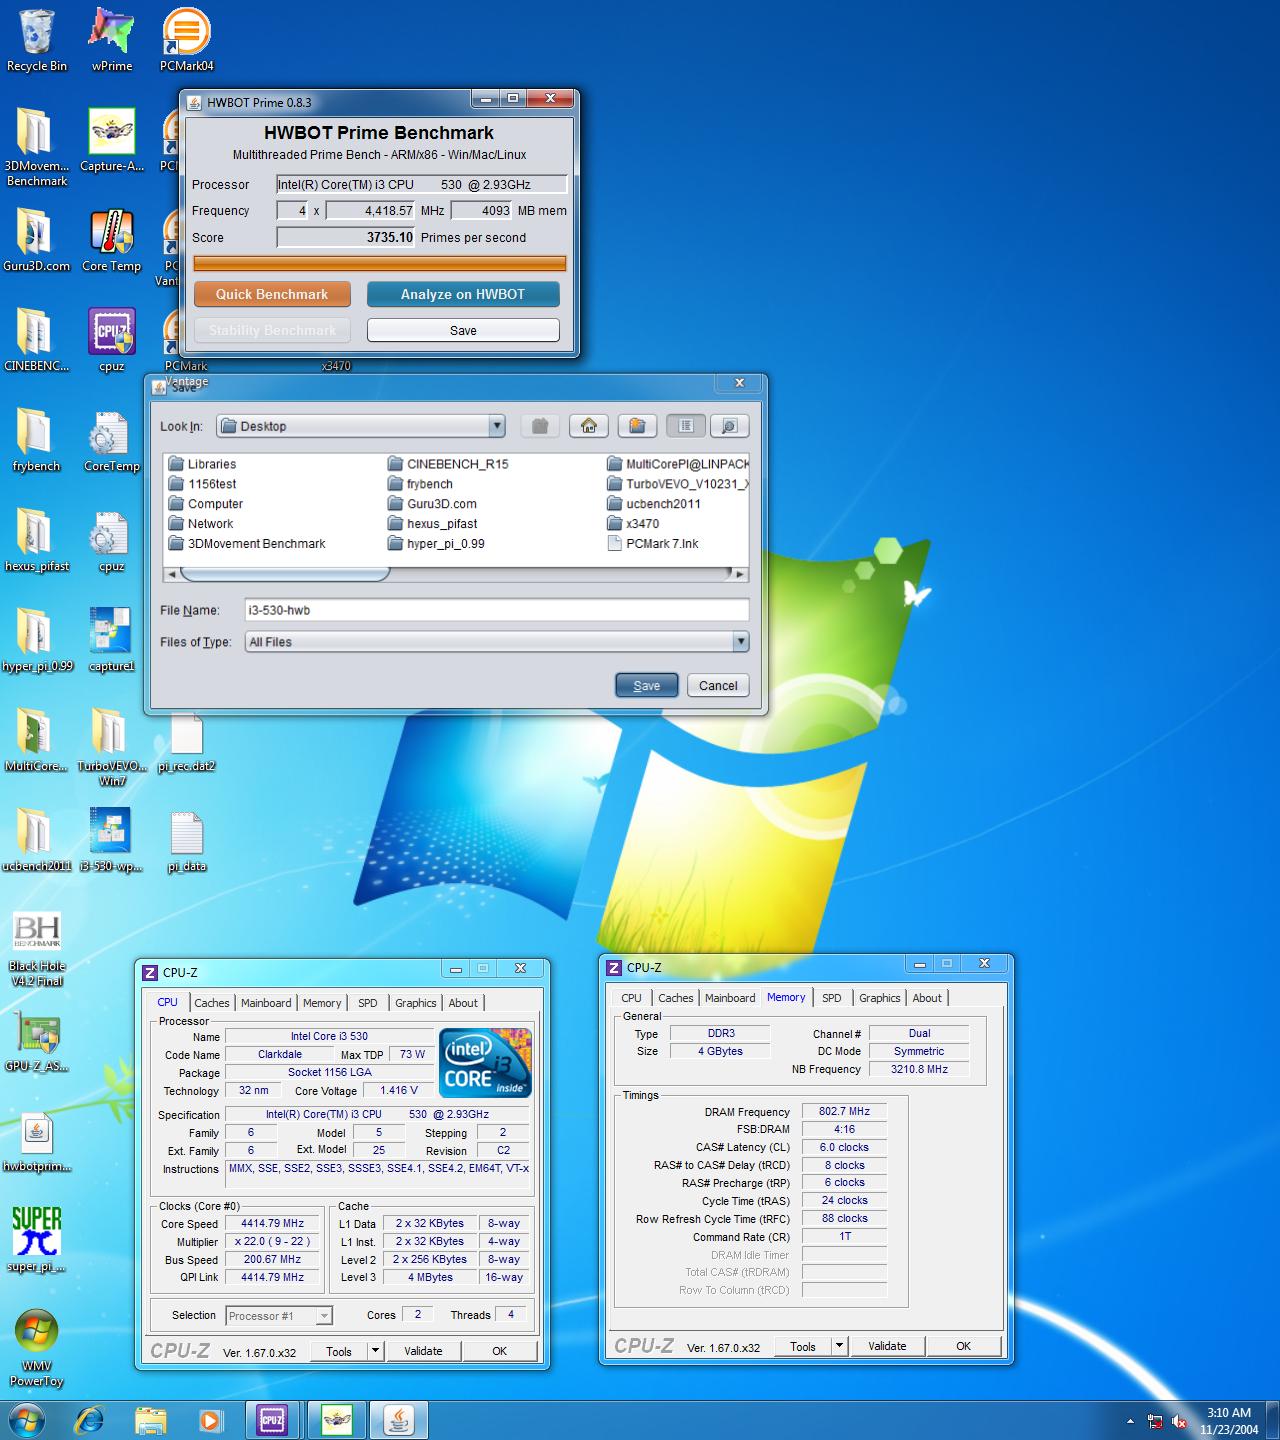Open Tools dropdown arrow in left CPU-Z
The image size is (1280, 1440).
[x=376, y=1351]
